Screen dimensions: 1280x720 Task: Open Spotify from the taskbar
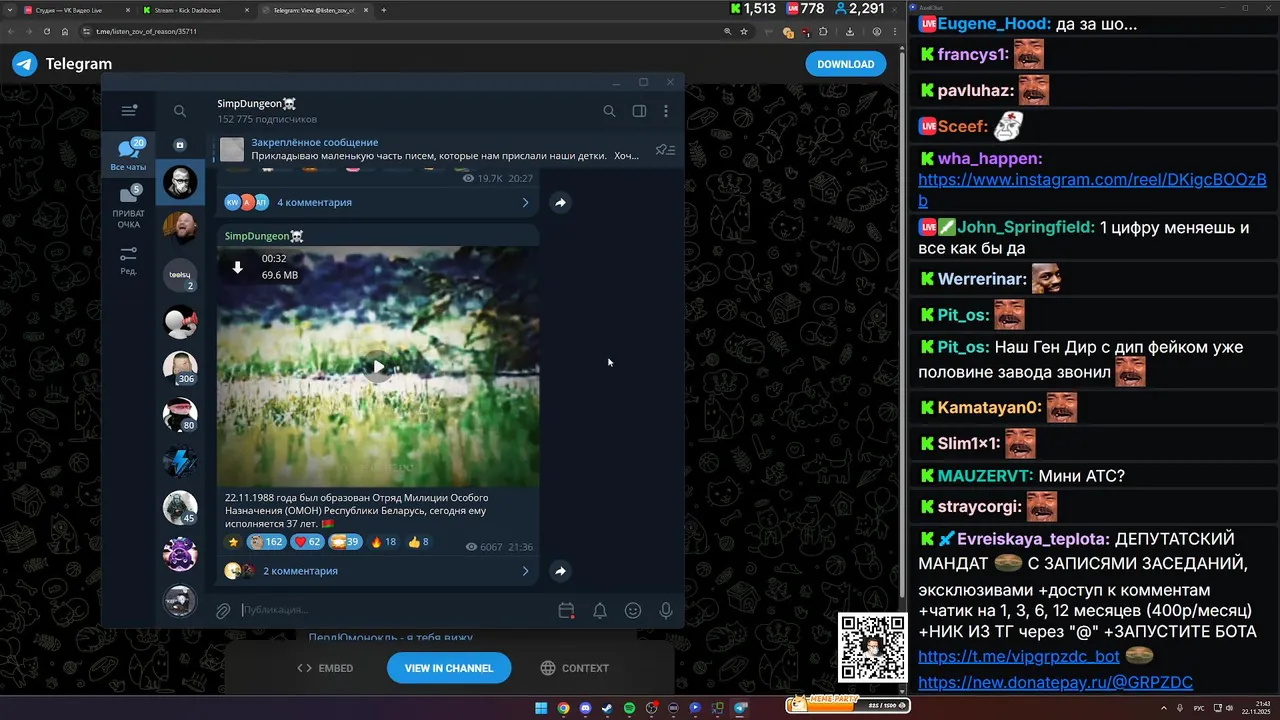pos(629,708)
